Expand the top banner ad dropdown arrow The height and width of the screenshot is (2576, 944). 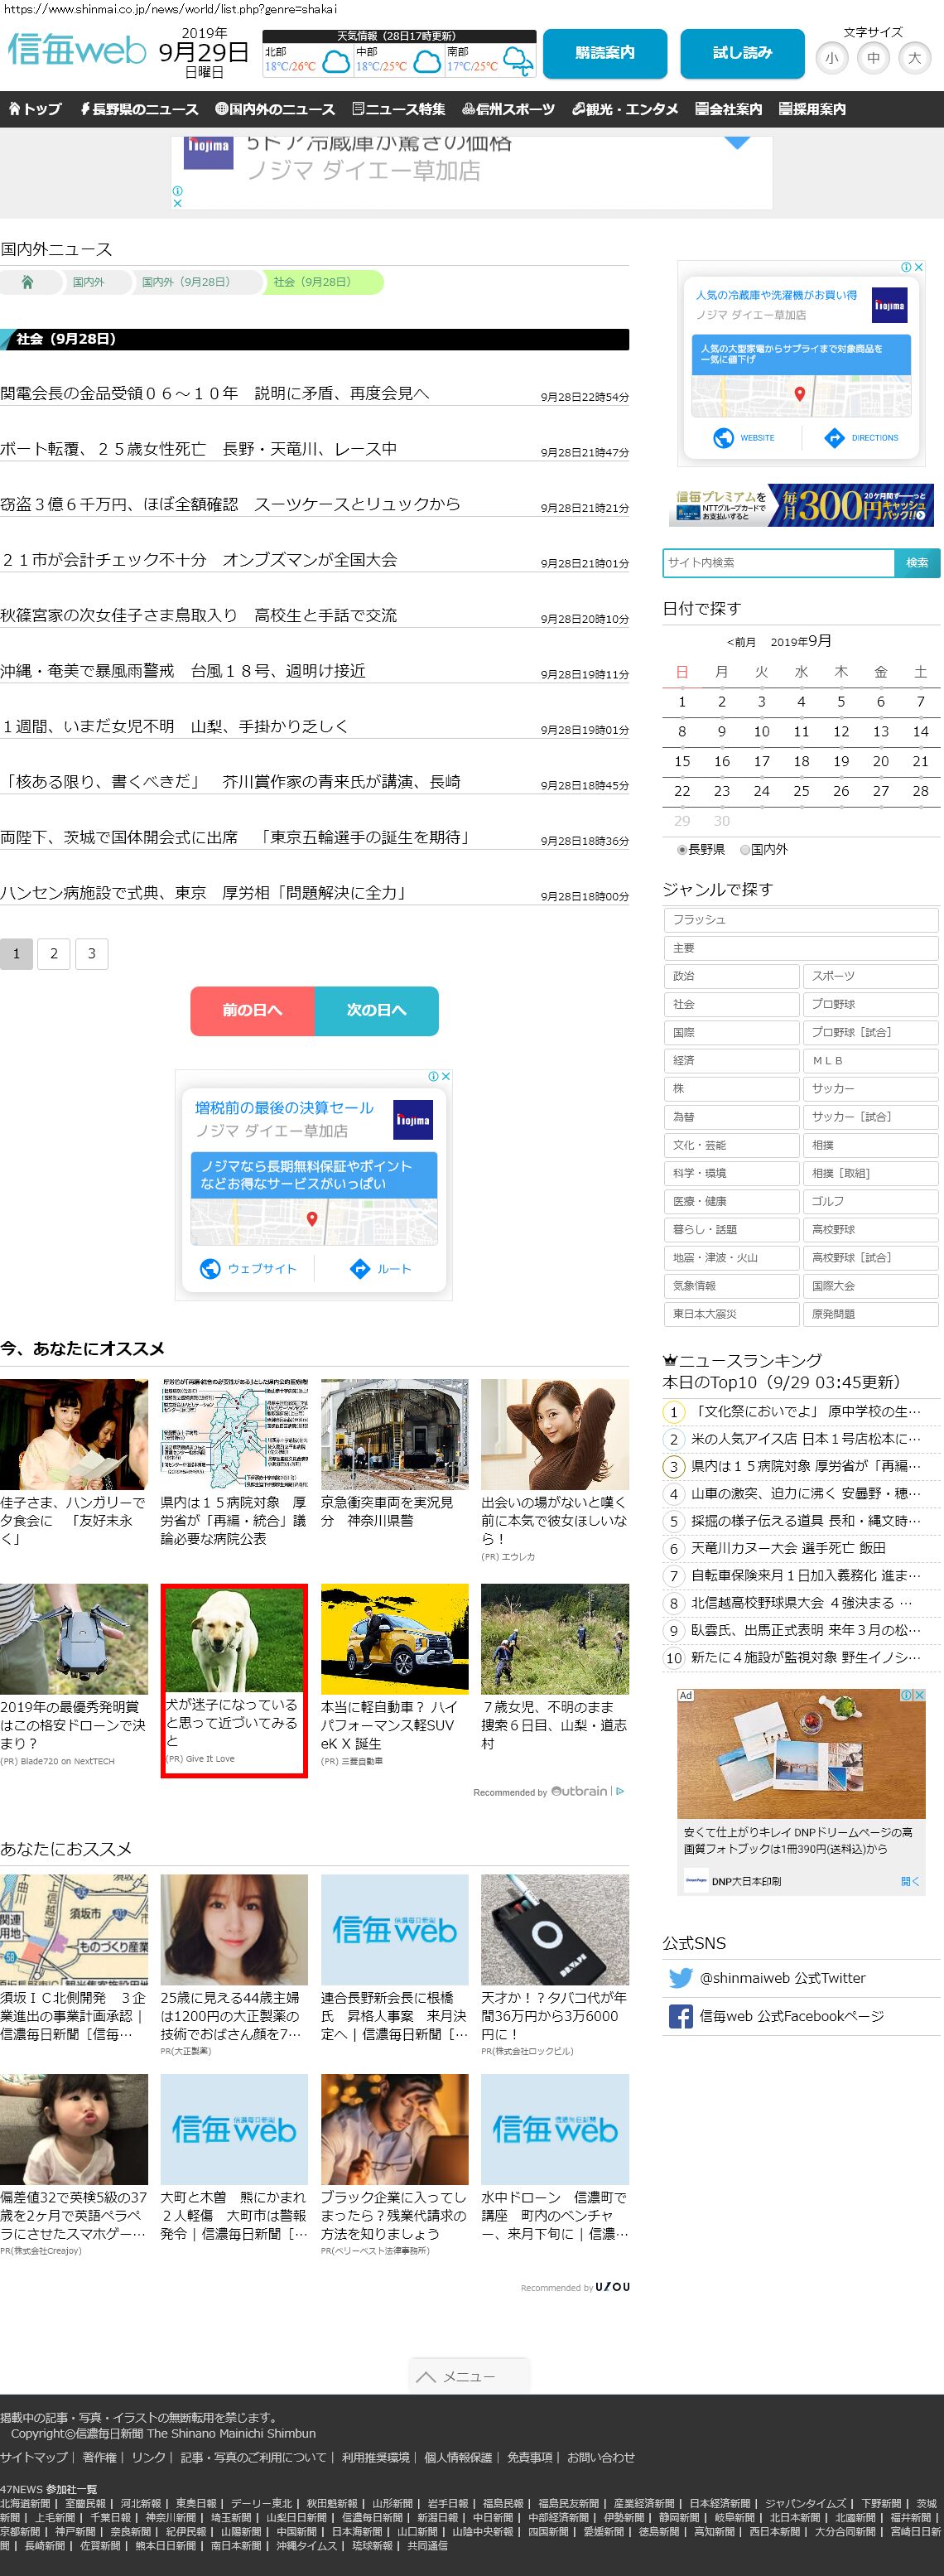pyautogui.click(x=737, y=143)
